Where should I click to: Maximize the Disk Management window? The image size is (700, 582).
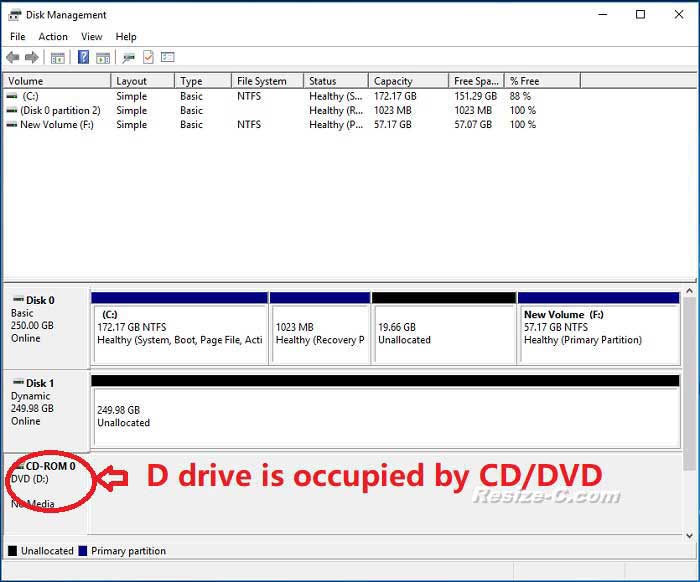(x=640, y=15)
